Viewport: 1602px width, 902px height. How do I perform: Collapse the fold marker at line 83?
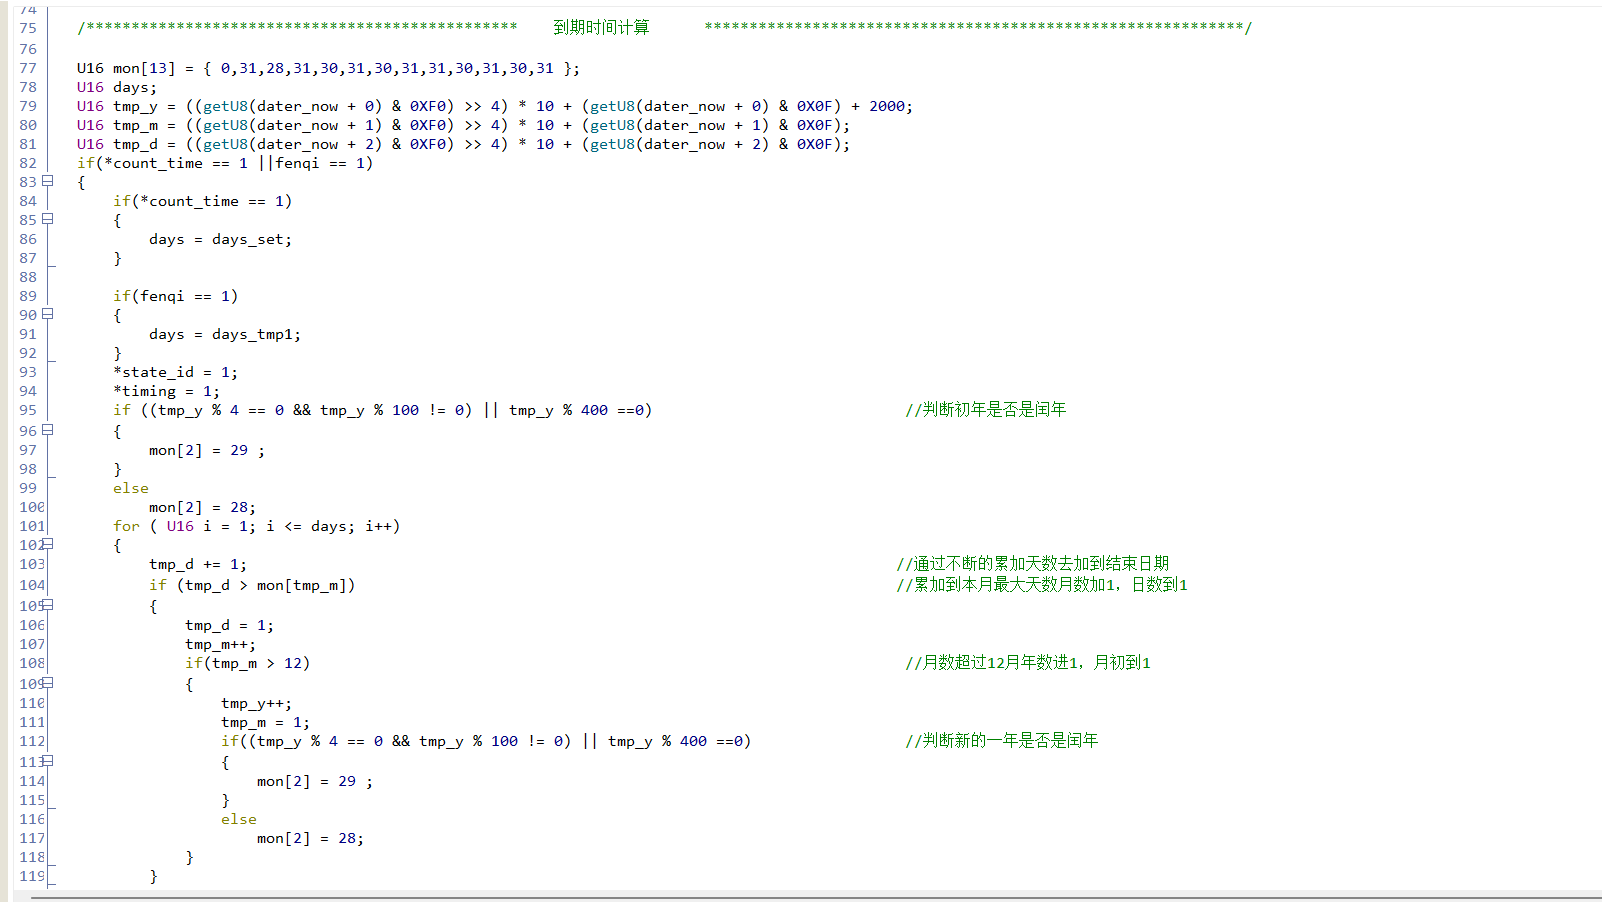[x=47, y=181]
